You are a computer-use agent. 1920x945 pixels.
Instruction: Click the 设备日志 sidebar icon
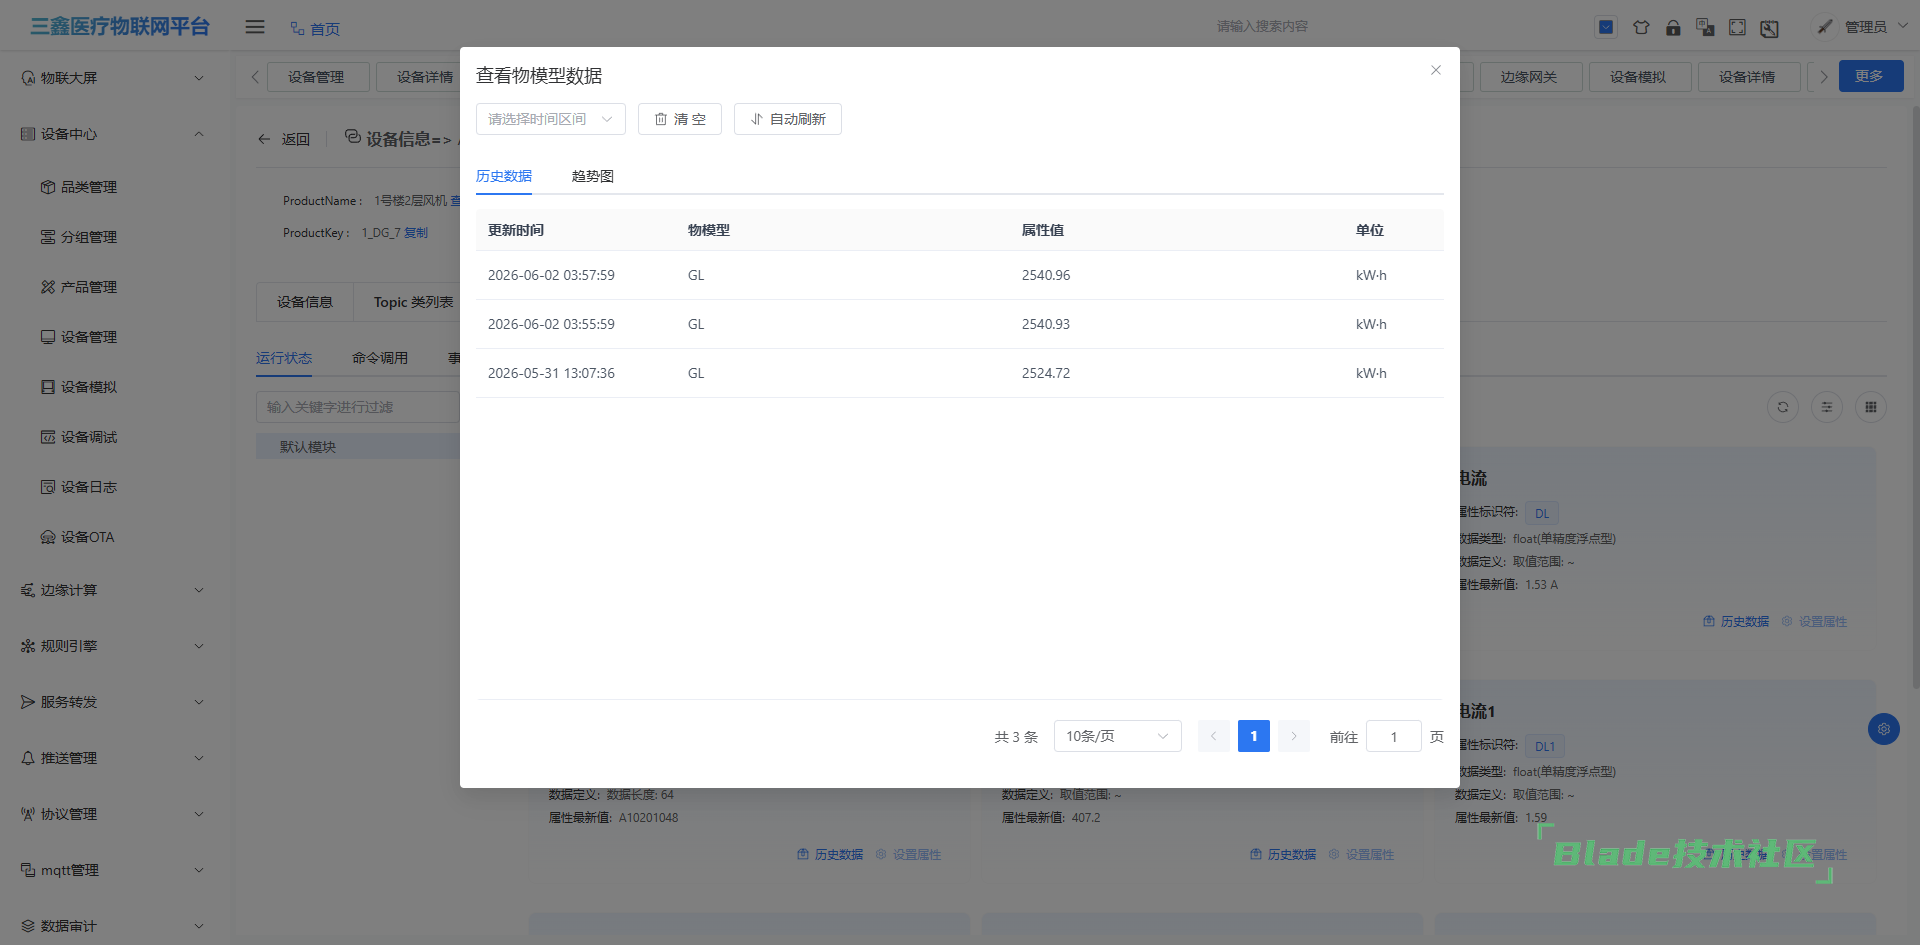coord(48,487)
